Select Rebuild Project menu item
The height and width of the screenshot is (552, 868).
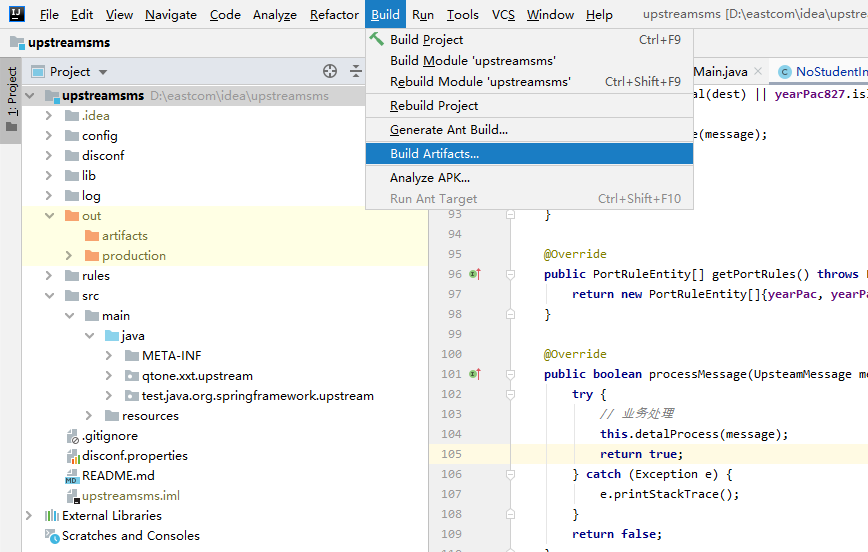(529, 106)
